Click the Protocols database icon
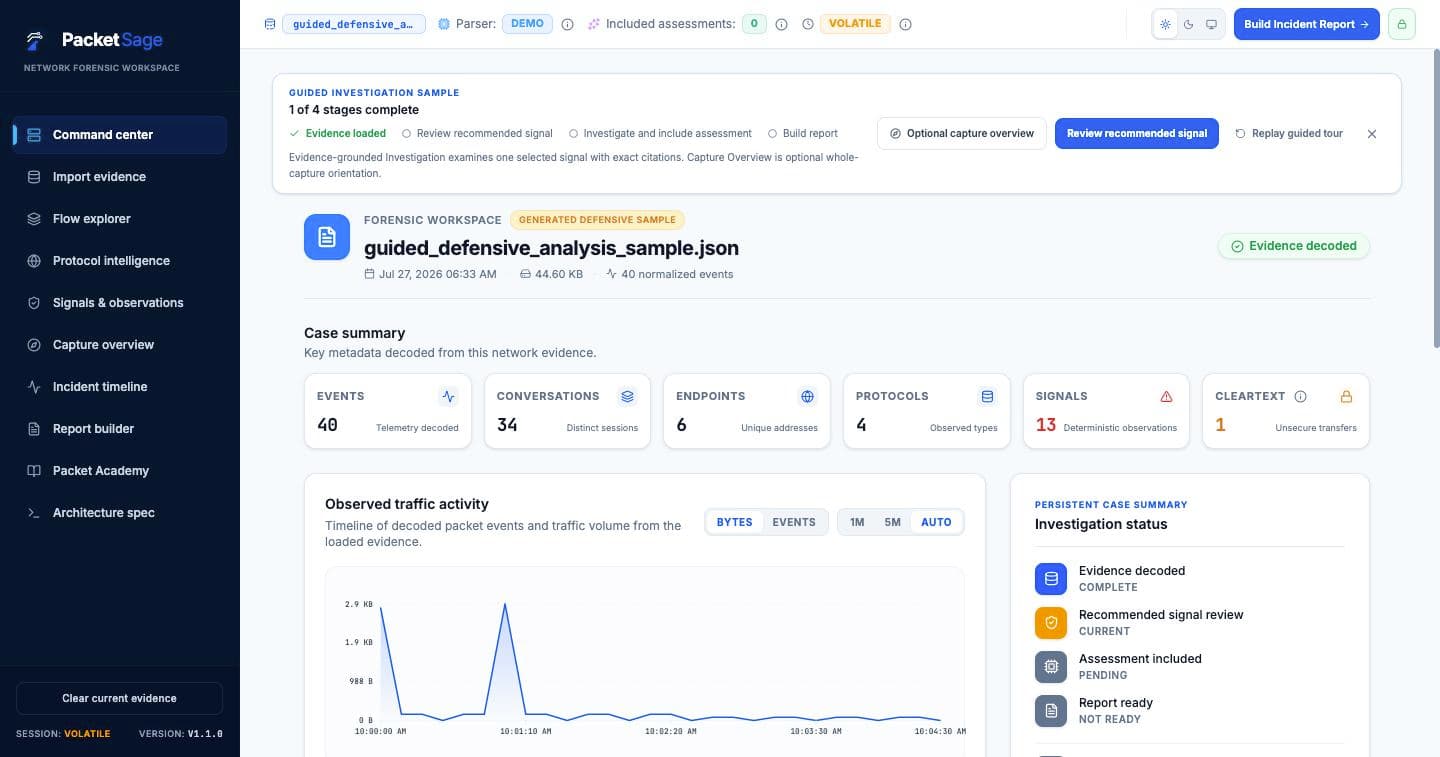 (x=987, y=397)
